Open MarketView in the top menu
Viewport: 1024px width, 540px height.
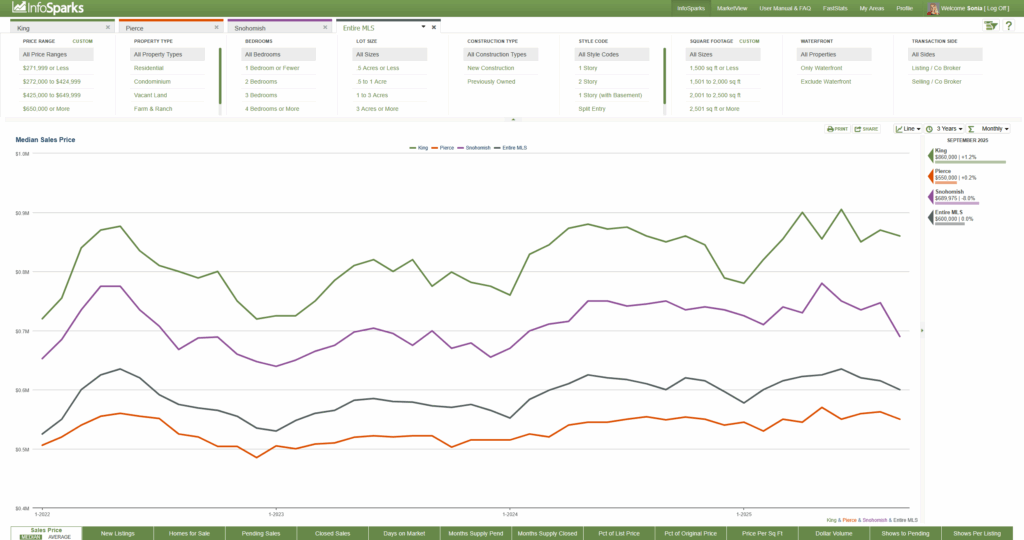[733, 8]
